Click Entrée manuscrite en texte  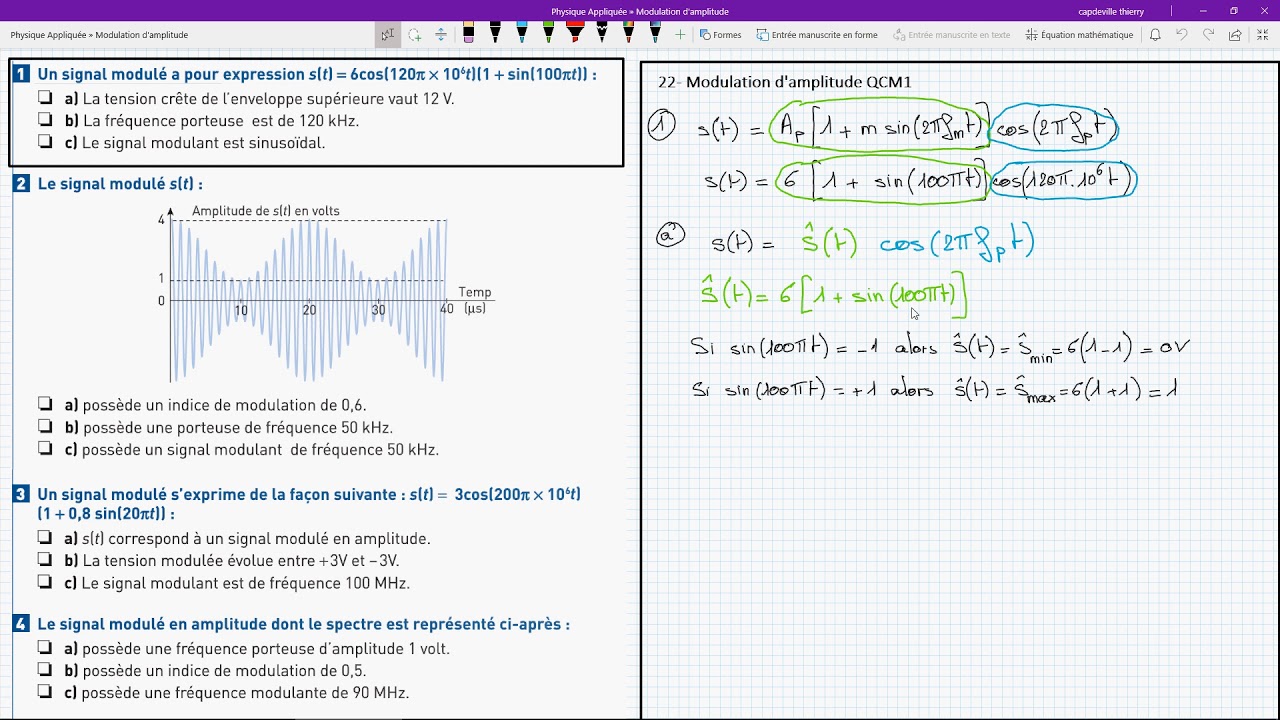(x=952, y=35)
